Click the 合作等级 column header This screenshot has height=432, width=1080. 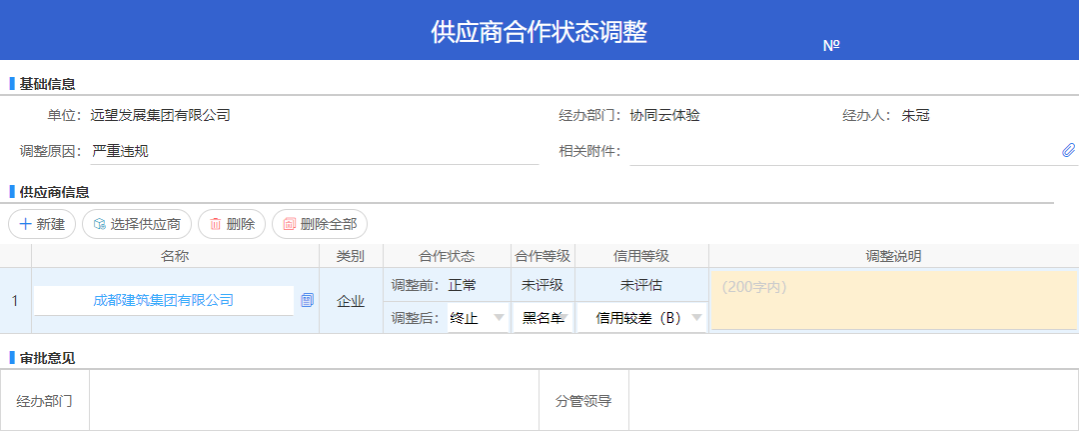coord(543,256)
